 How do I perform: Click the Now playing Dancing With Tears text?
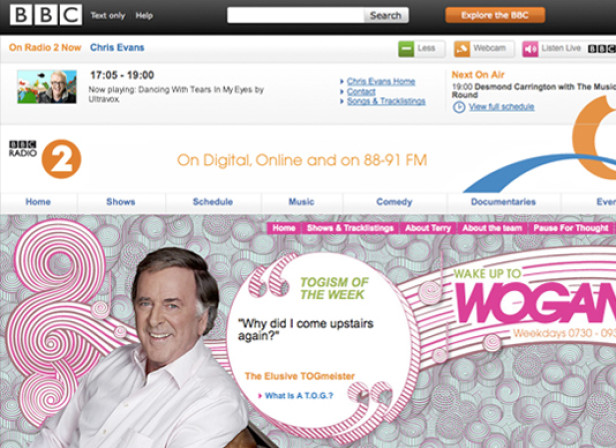(176, 94)
